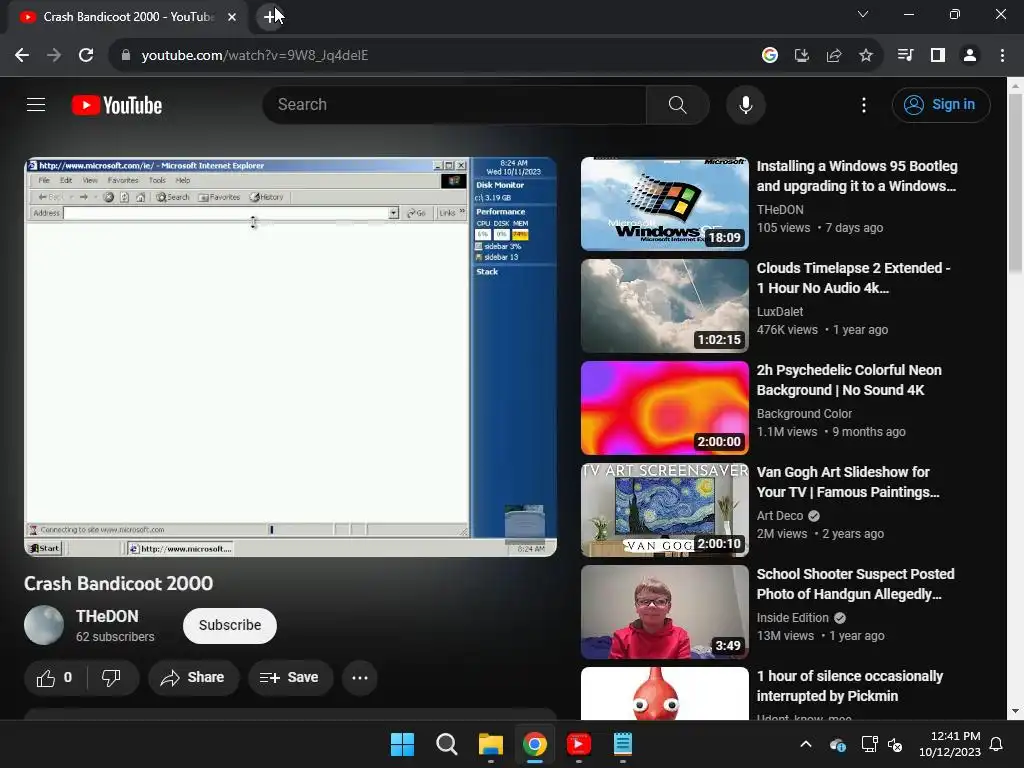Image resolution: width=1024 pixels, height=768 pixels.
Task: Expand the tab search chevron in the title bar
Action: tap(863, 14)
